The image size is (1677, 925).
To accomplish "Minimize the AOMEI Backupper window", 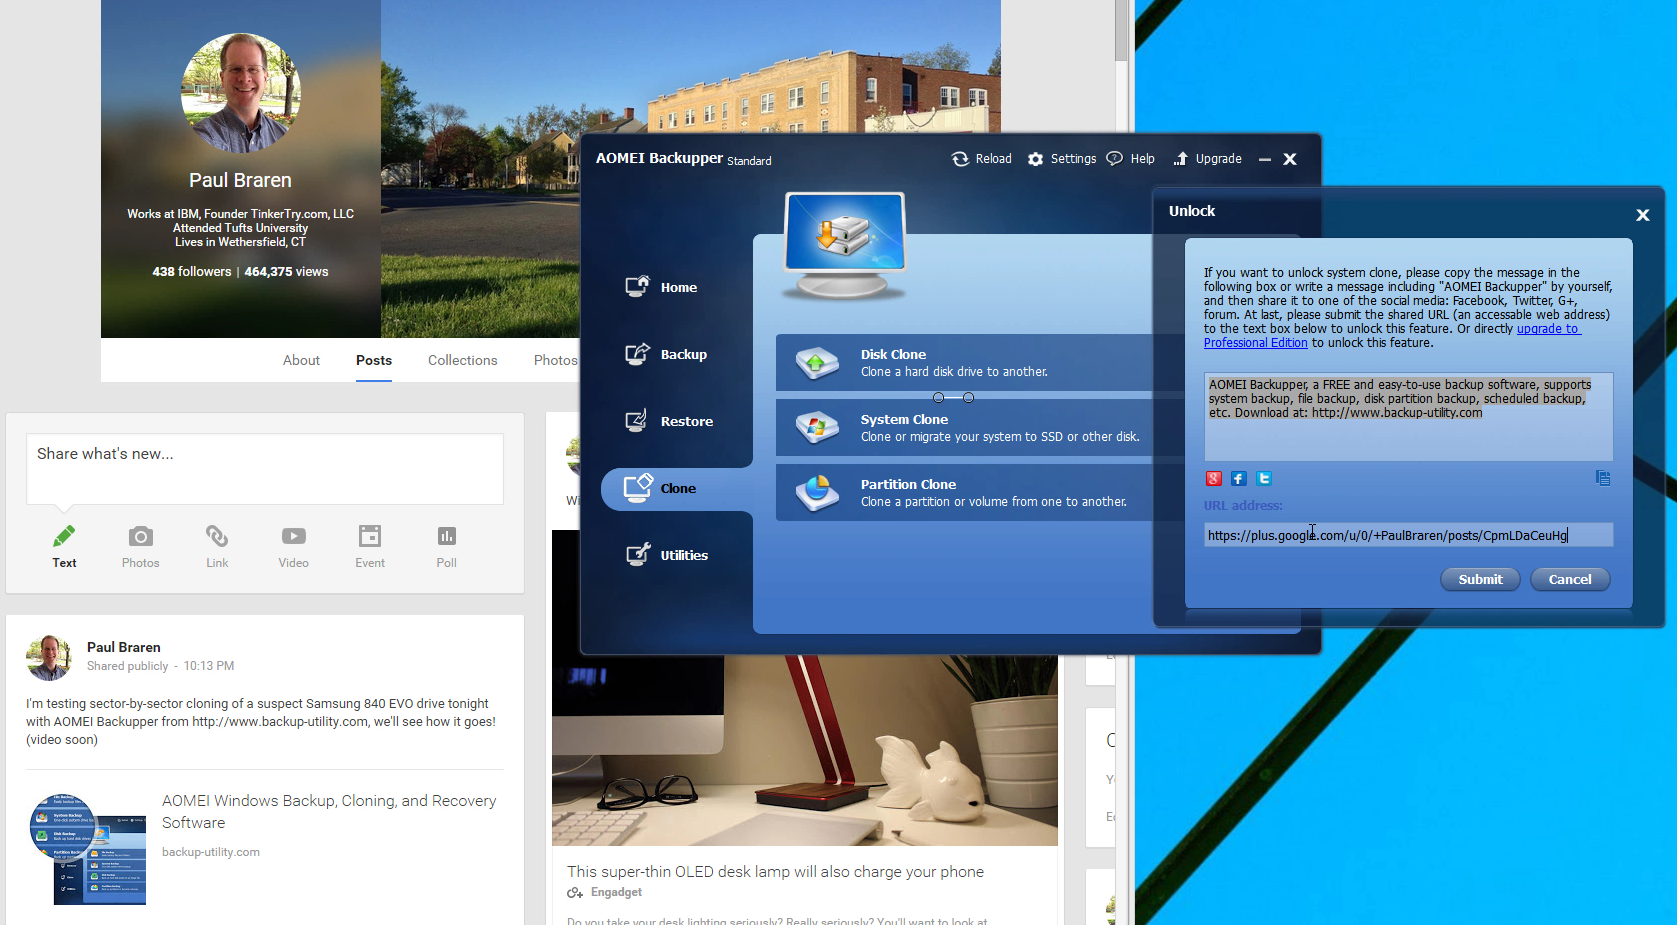I will pyautogui.click(x=1264, y=160).
